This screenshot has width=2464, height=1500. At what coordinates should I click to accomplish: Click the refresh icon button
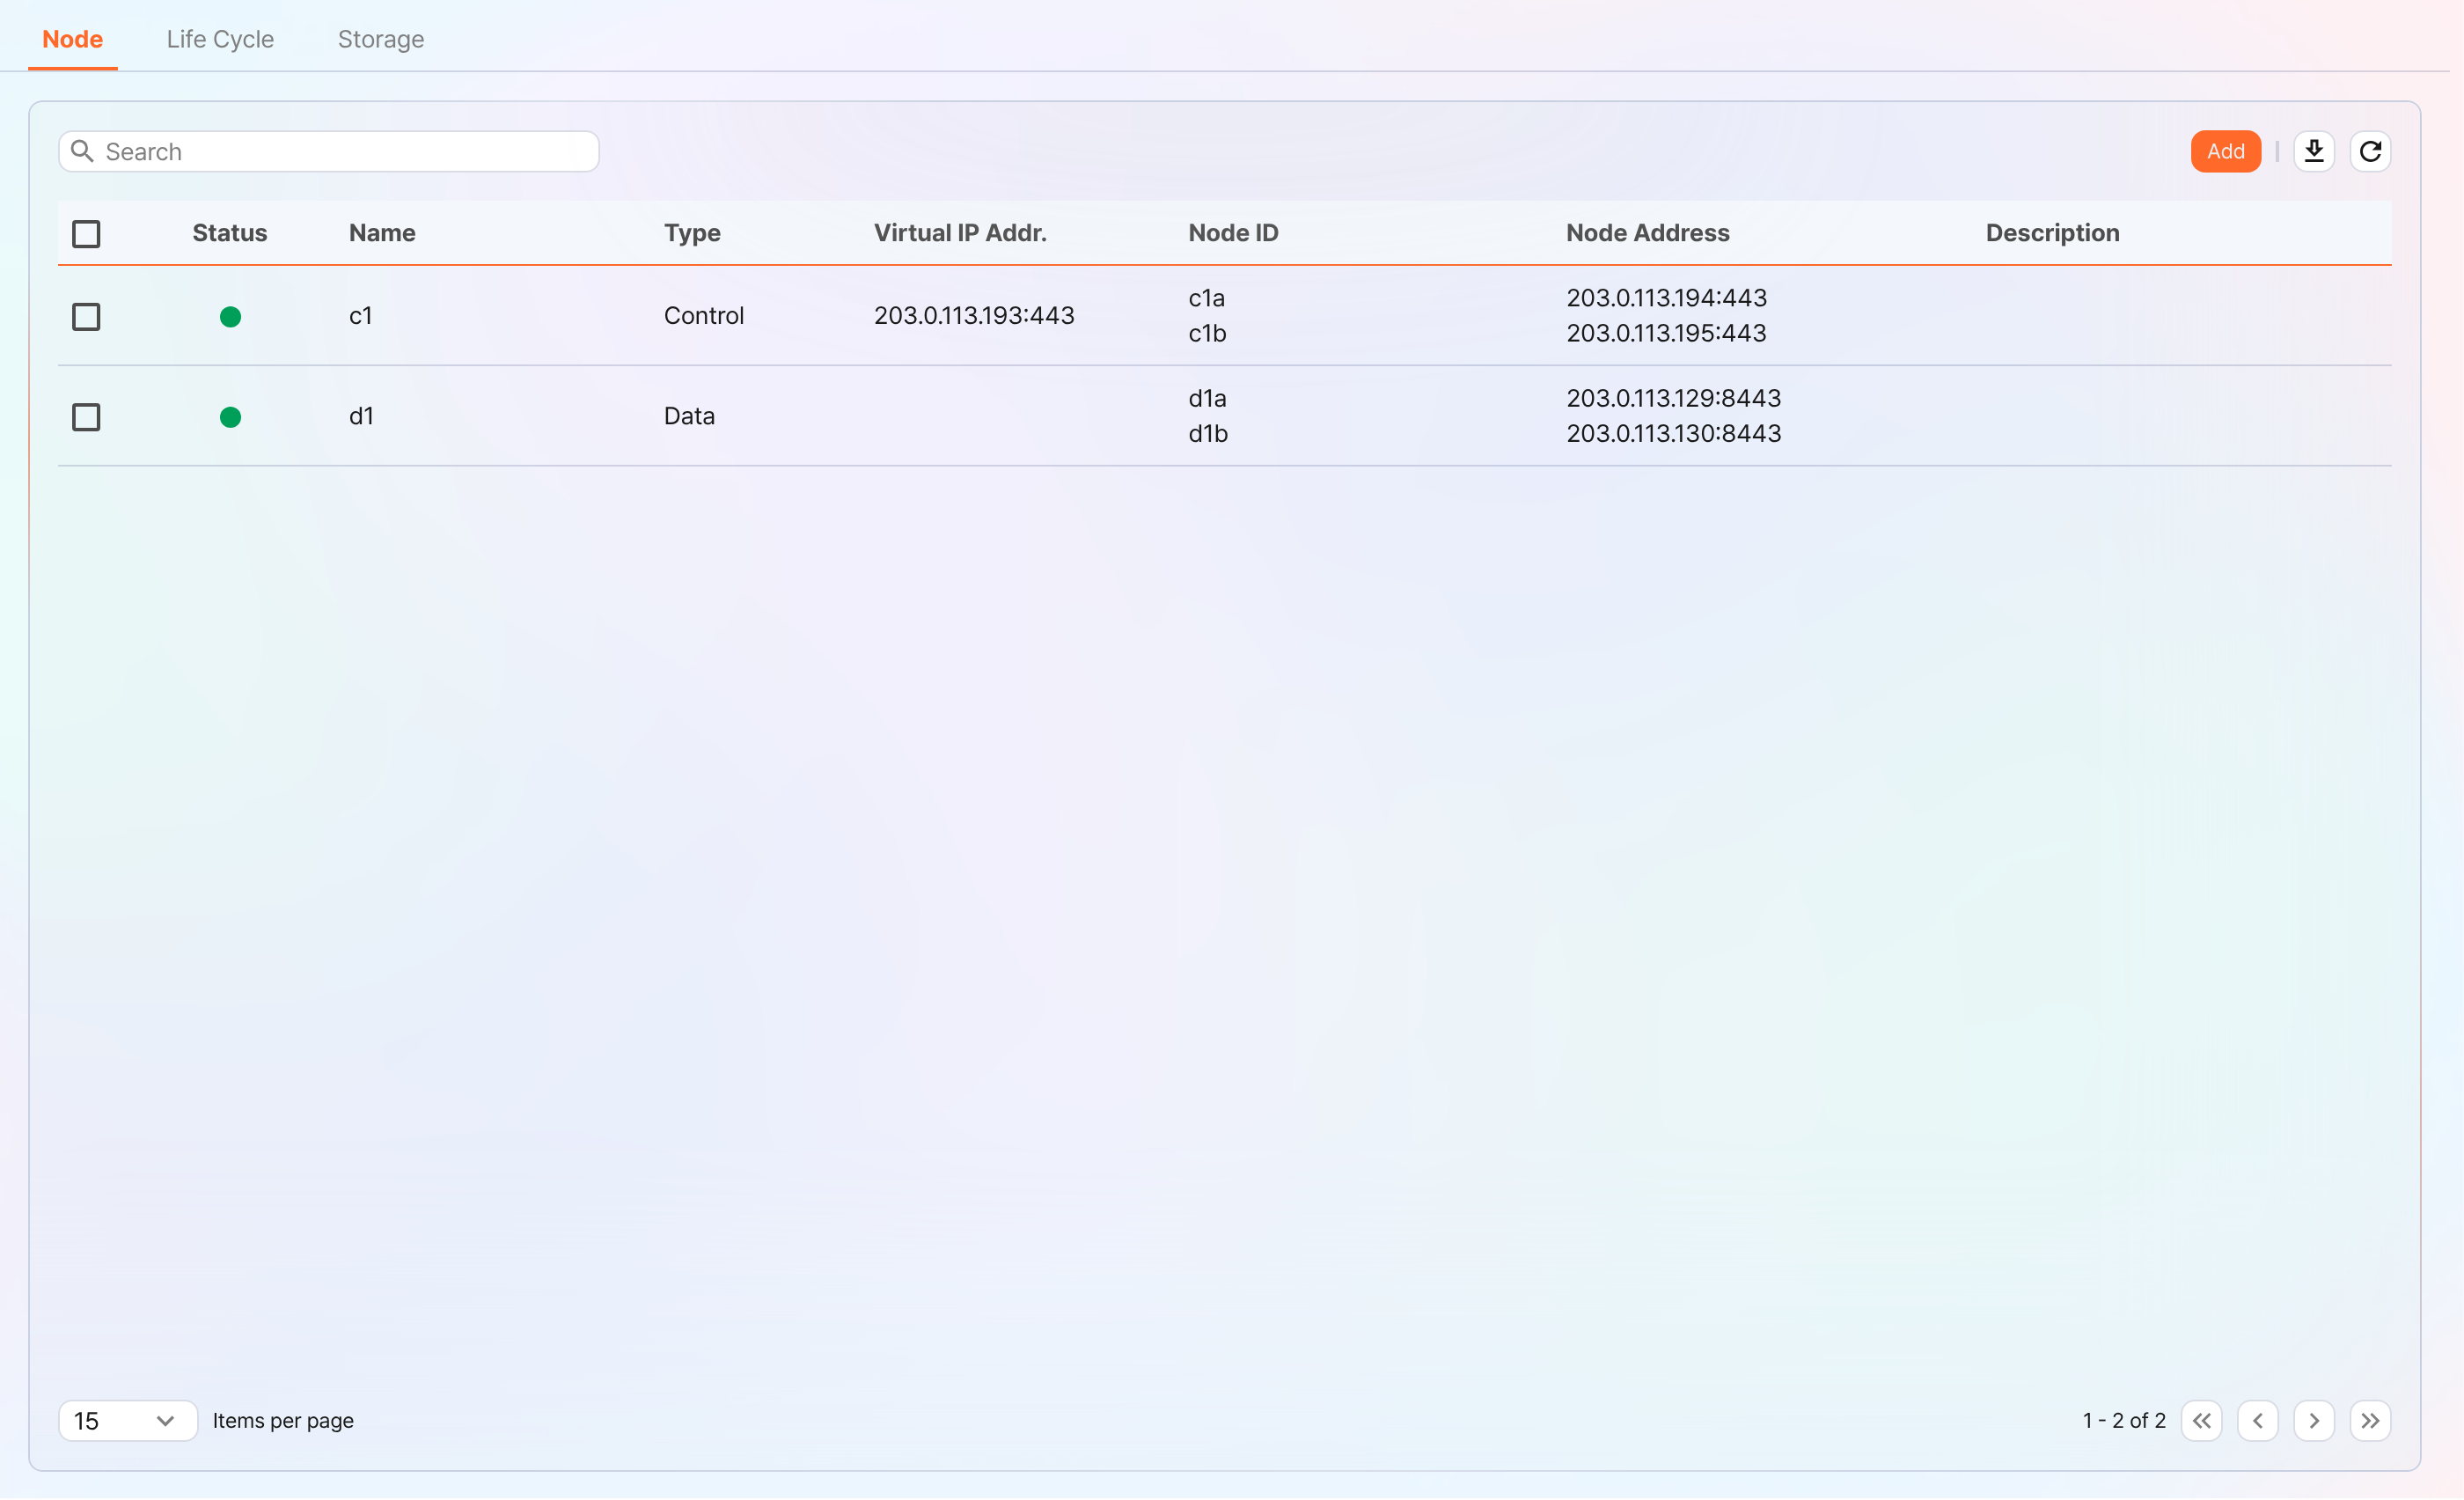click(2370, 151)
